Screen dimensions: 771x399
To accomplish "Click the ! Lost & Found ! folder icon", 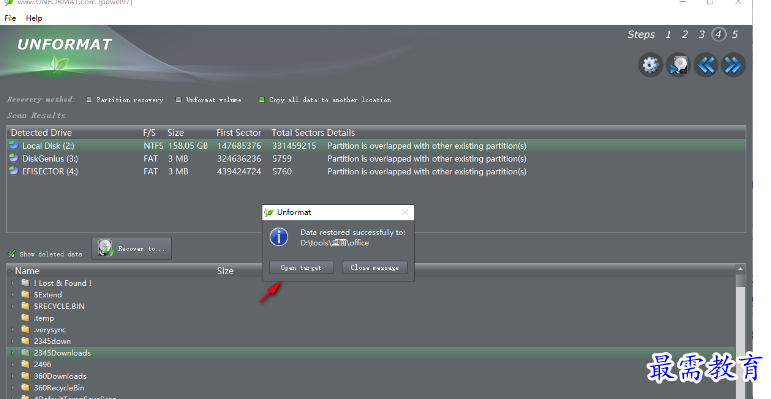I will 26,283.
